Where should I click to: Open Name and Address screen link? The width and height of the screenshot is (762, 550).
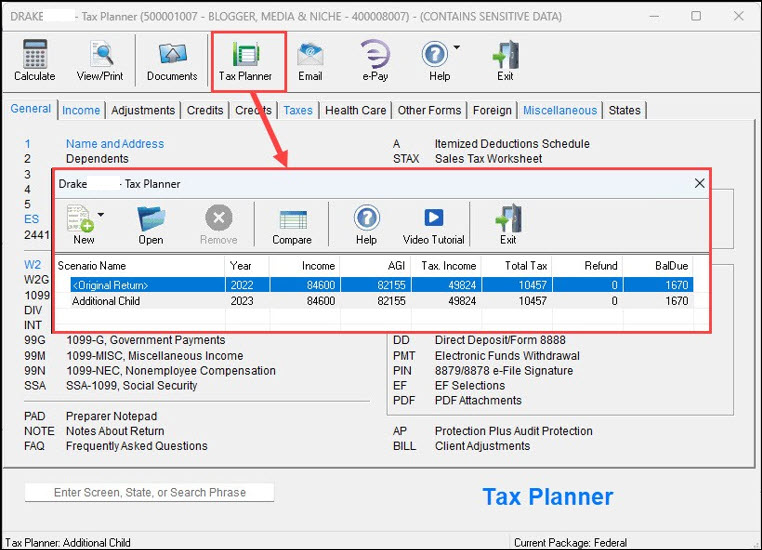tap(115, 144)
